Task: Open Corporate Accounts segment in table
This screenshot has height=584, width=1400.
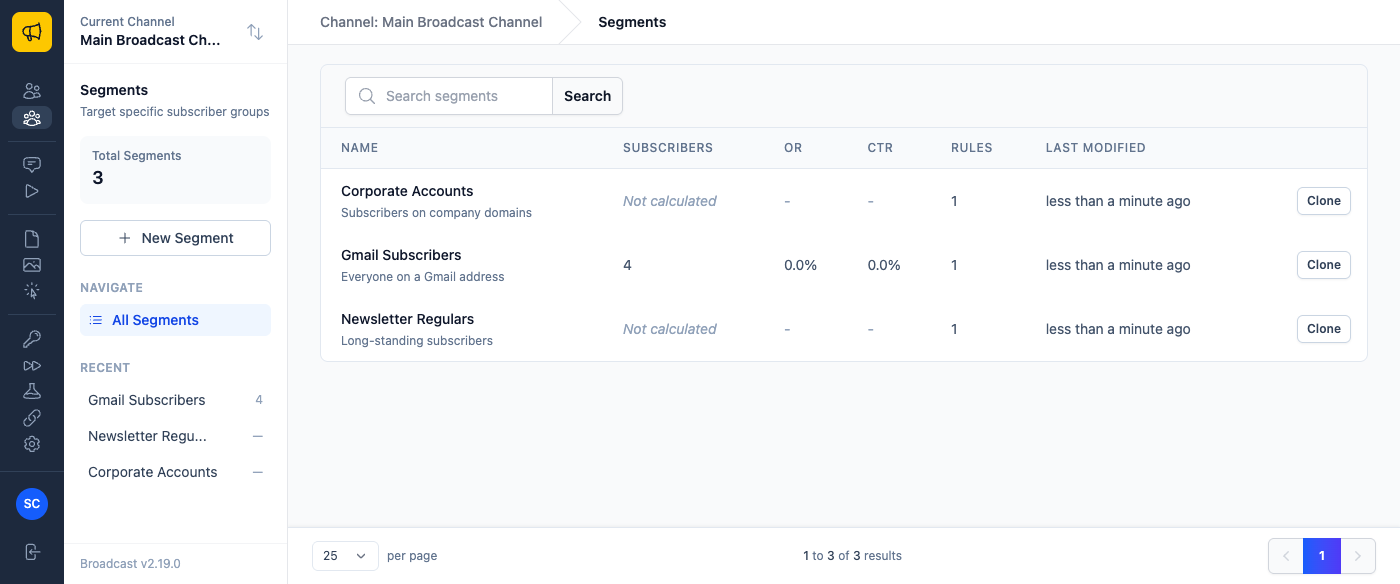Action: (407, 191)
